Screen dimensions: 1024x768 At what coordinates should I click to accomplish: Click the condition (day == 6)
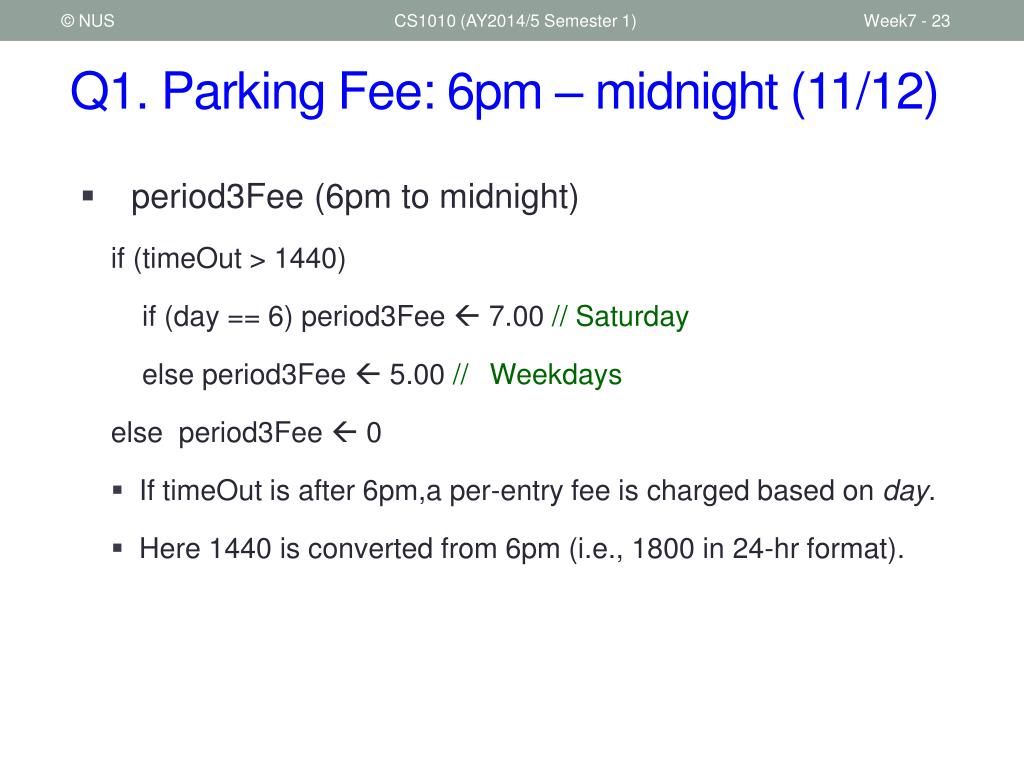pyautogui.click(x=229, y=317)
